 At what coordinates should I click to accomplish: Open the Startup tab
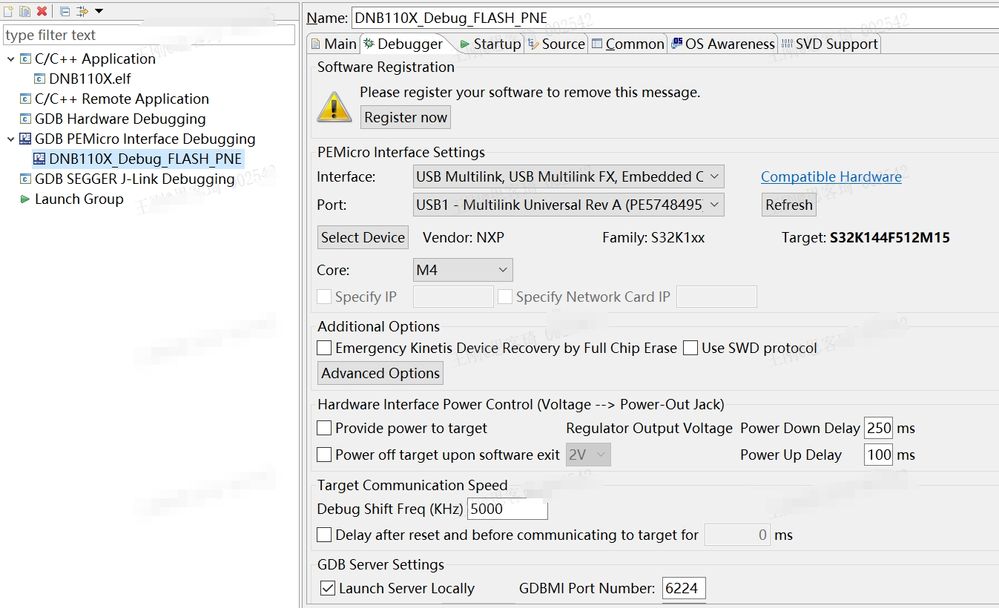[491, 44]
